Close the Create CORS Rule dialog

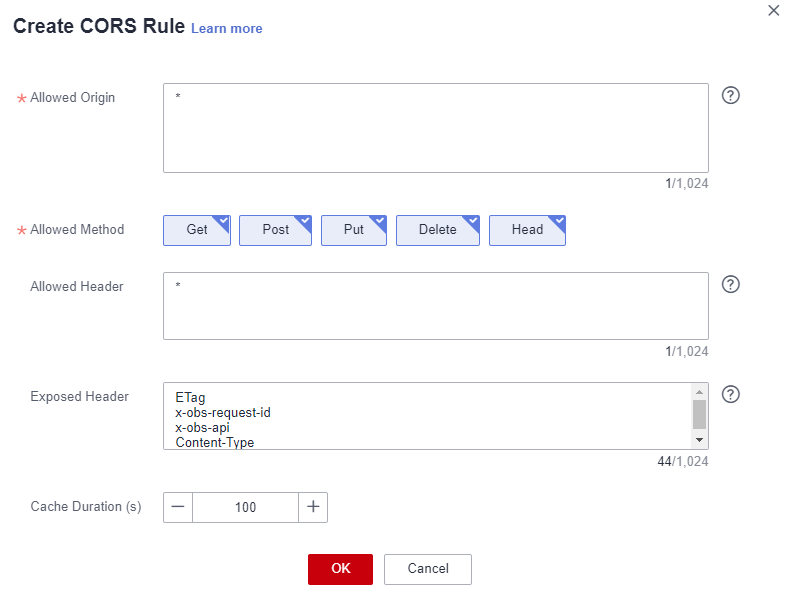(x=773, y=11)
